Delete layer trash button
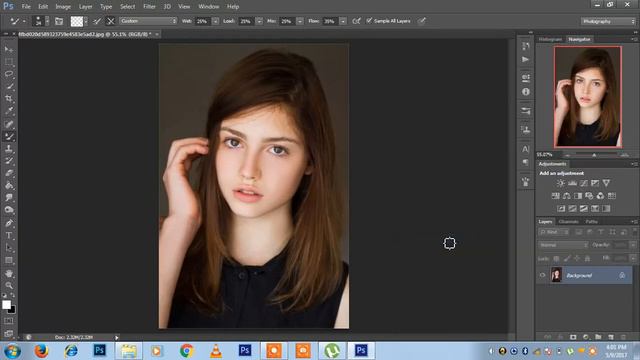The height and width of the screenshot is (360, 640). pos(623,337)
